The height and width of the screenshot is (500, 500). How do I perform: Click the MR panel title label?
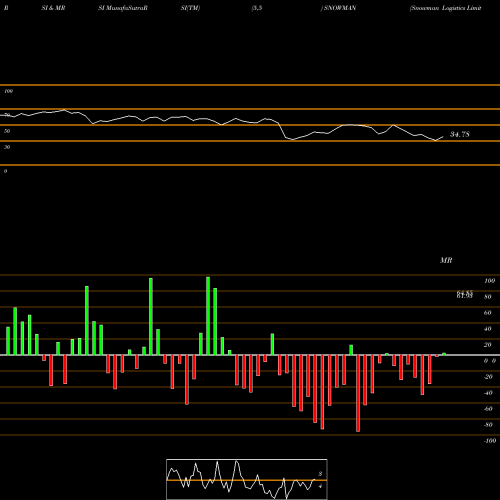click(x=446, y=260)
